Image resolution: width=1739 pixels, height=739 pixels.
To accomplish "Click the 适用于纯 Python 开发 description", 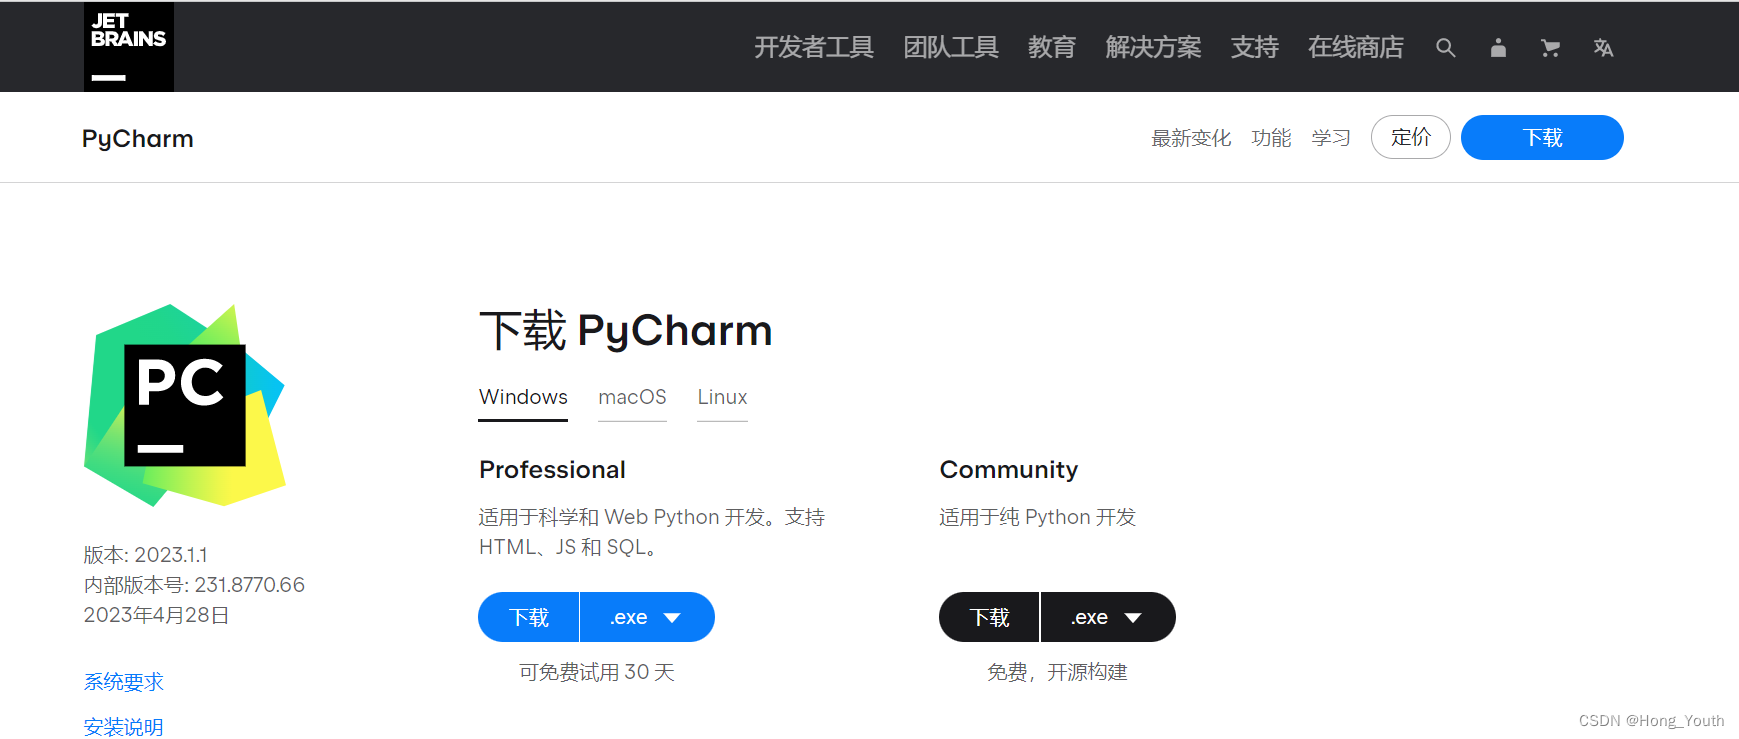I will pyautogui.click(x=1038, y=517).
